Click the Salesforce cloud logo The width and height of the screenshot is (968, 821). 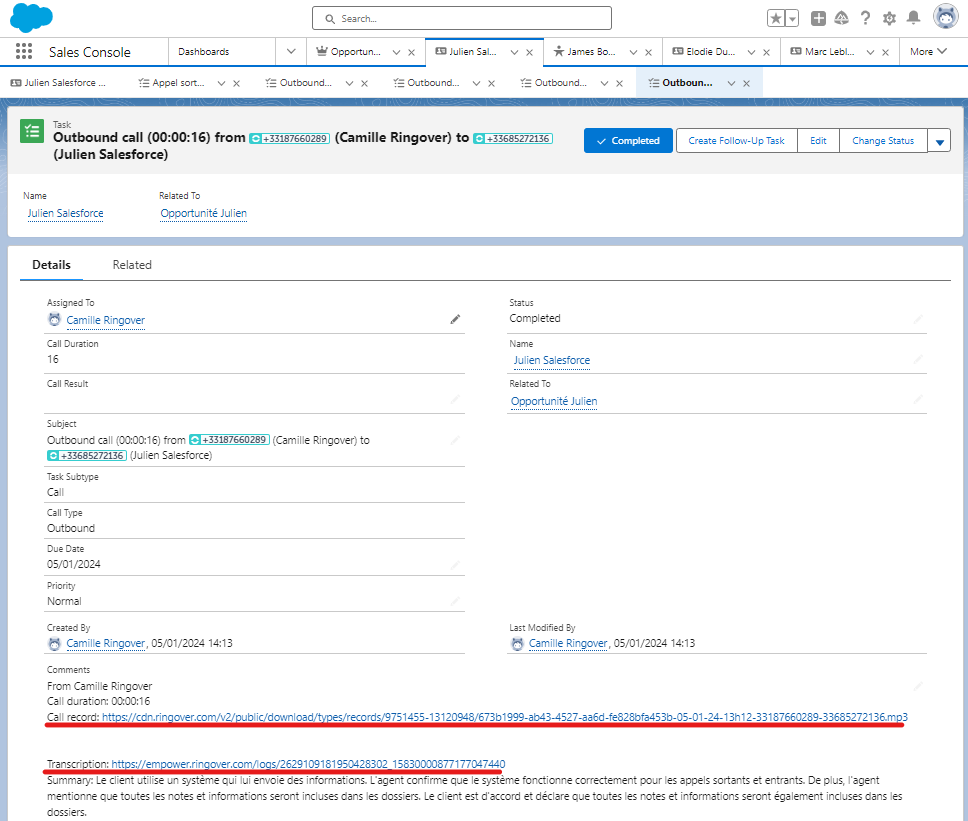[x=31, y=17]
